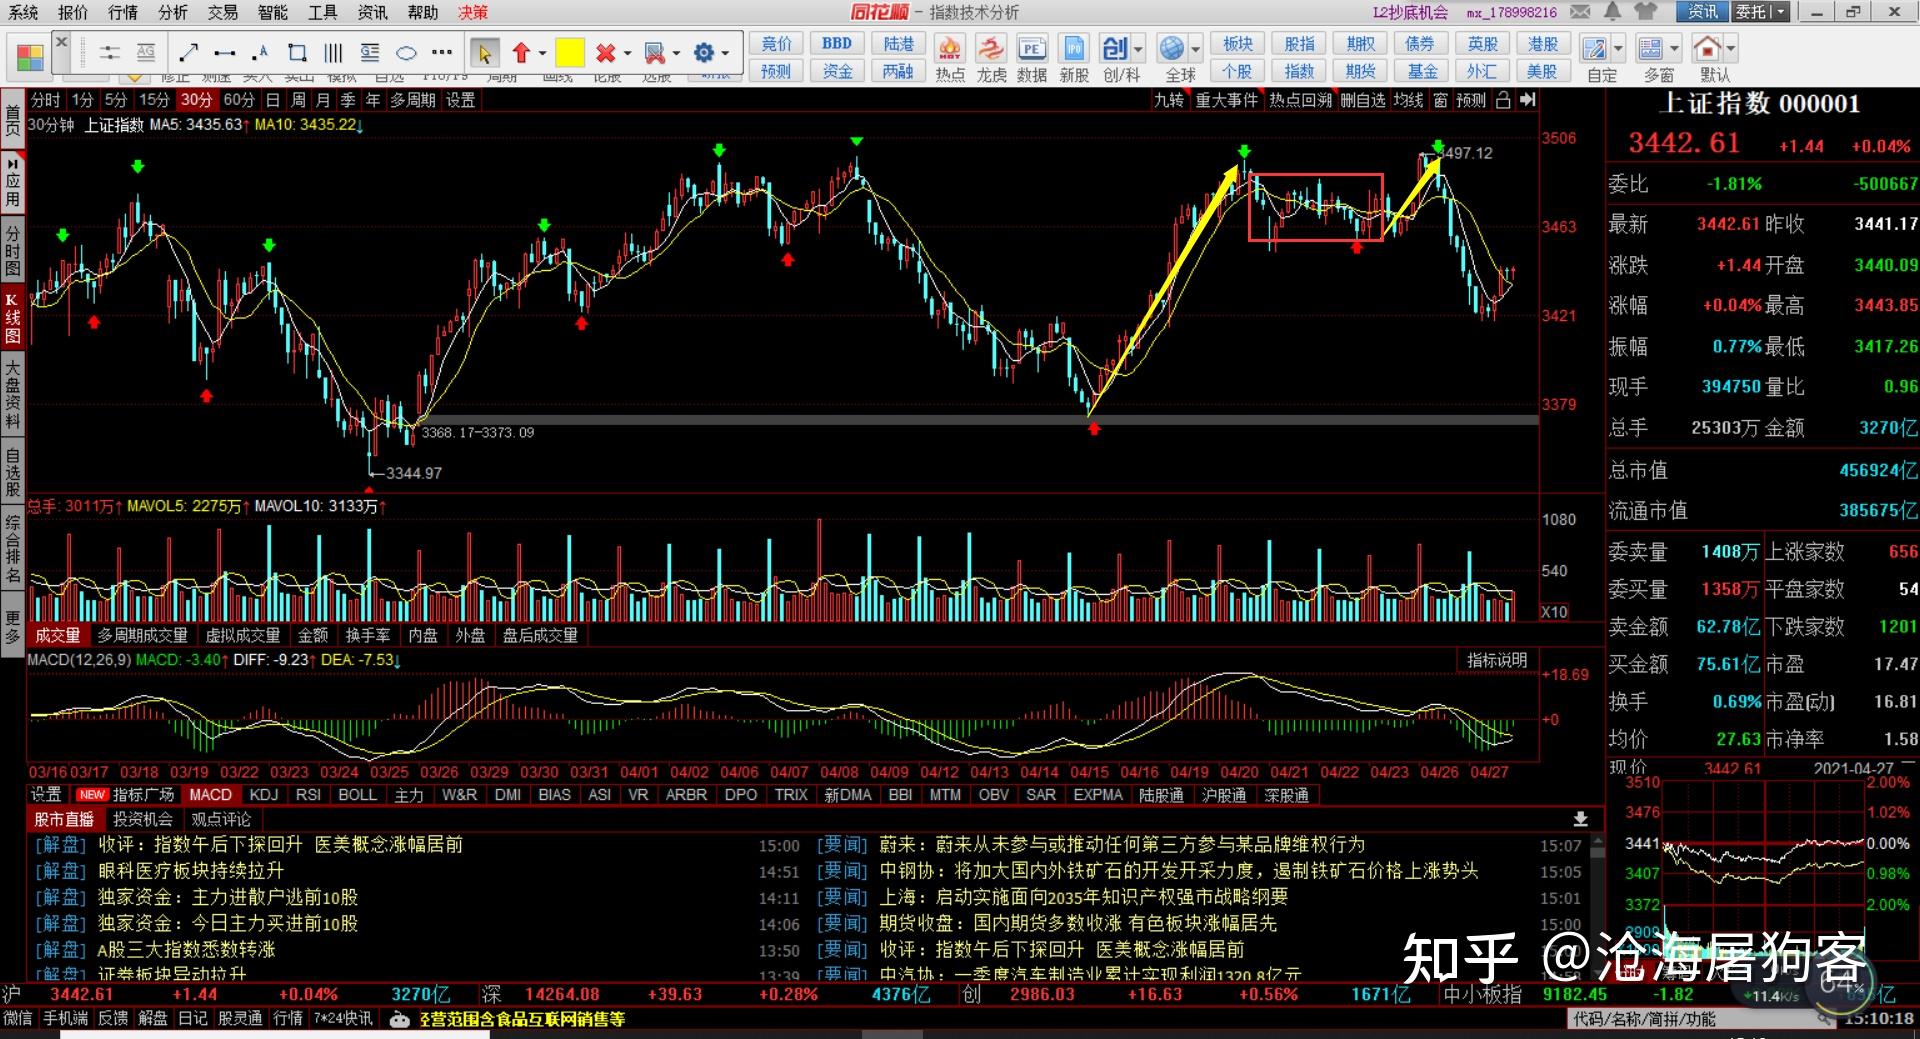Screen dimensions: 1920x1039
Task: Click the 港股 button
Action: coord(1543,44)
